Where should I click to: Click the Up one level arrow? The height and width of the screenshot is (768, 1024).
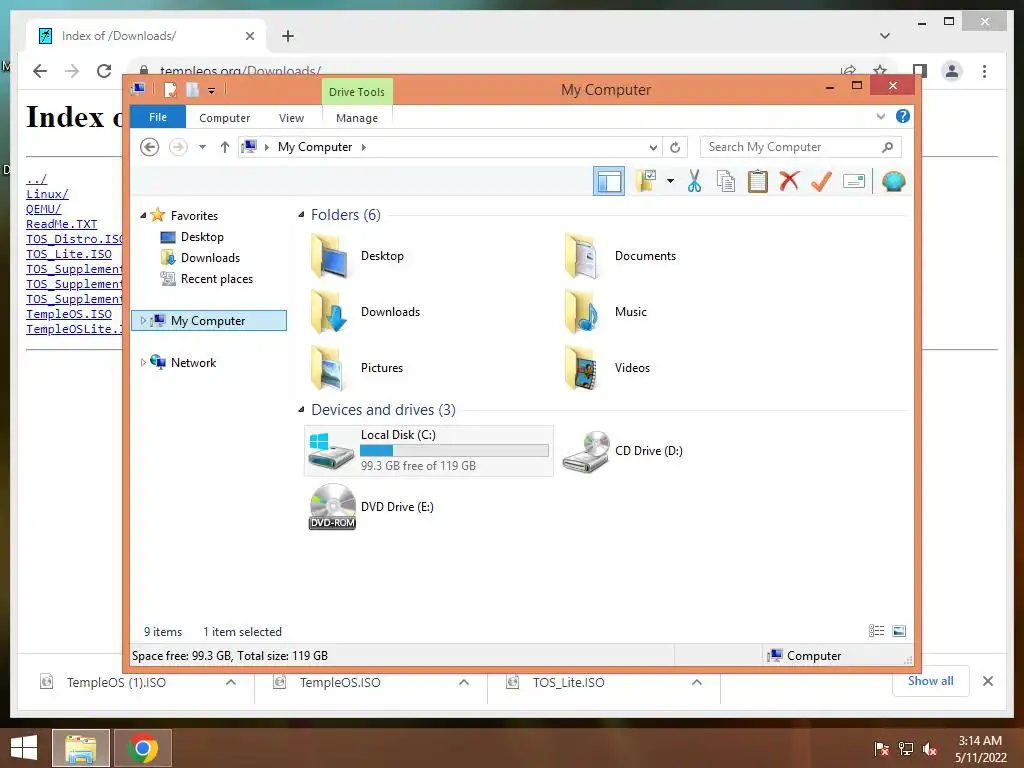click(225, 147)
